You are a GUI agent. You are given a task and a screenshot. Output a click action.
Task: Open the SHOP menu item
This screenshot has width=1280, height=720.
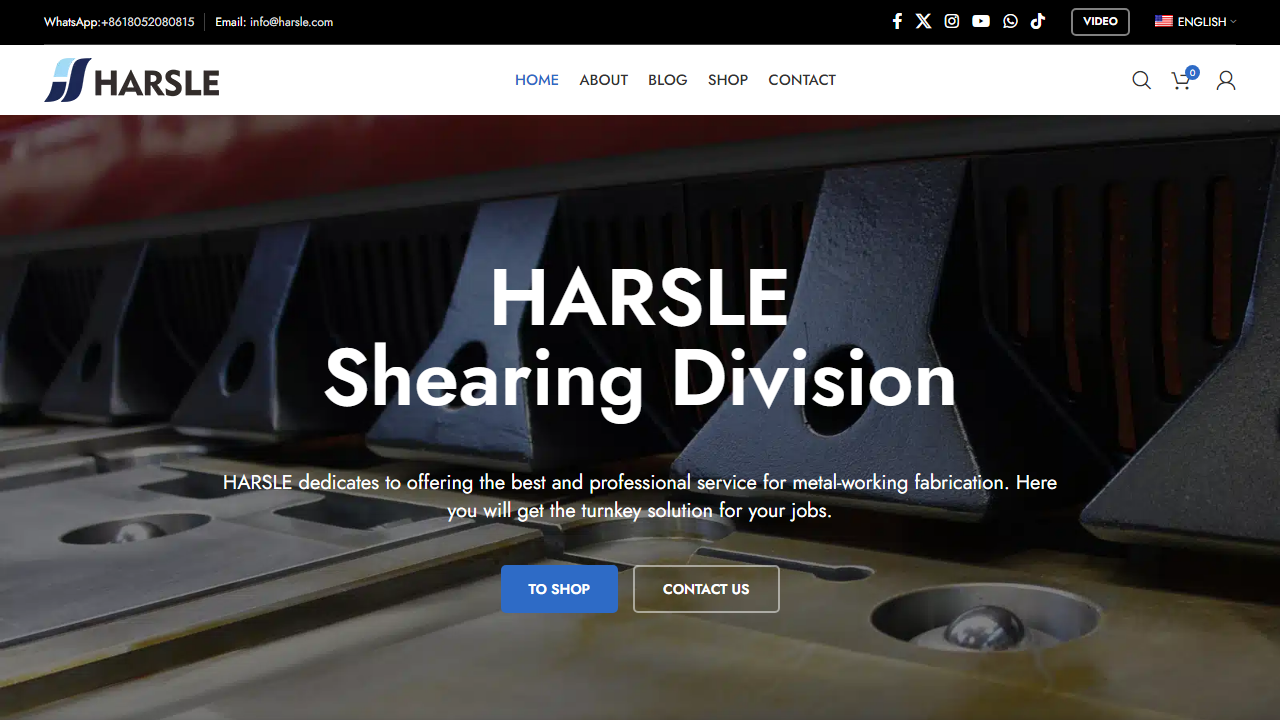pyautogui.click(x=728, y=80)
